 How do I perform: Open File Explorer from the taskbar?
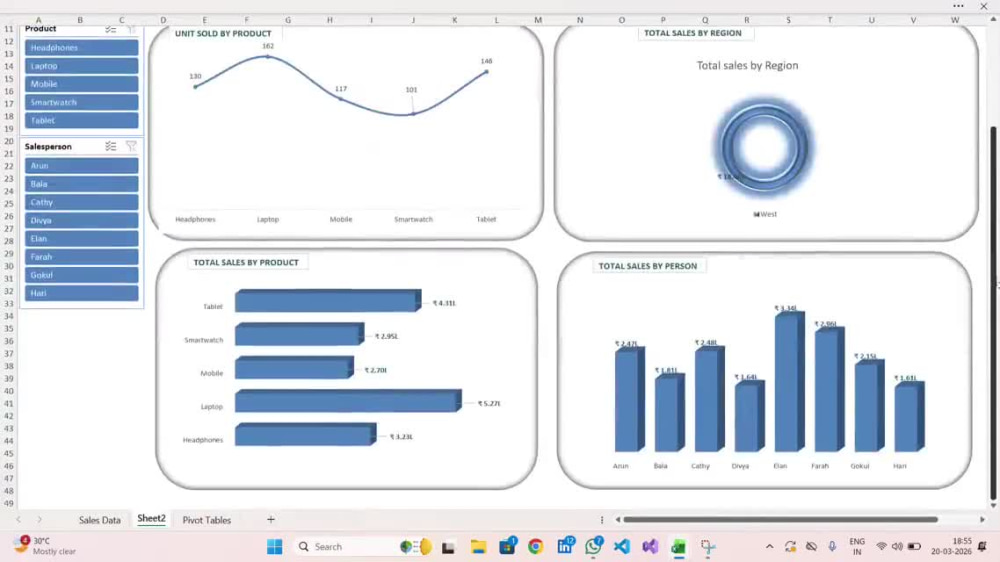pos(478,547)
